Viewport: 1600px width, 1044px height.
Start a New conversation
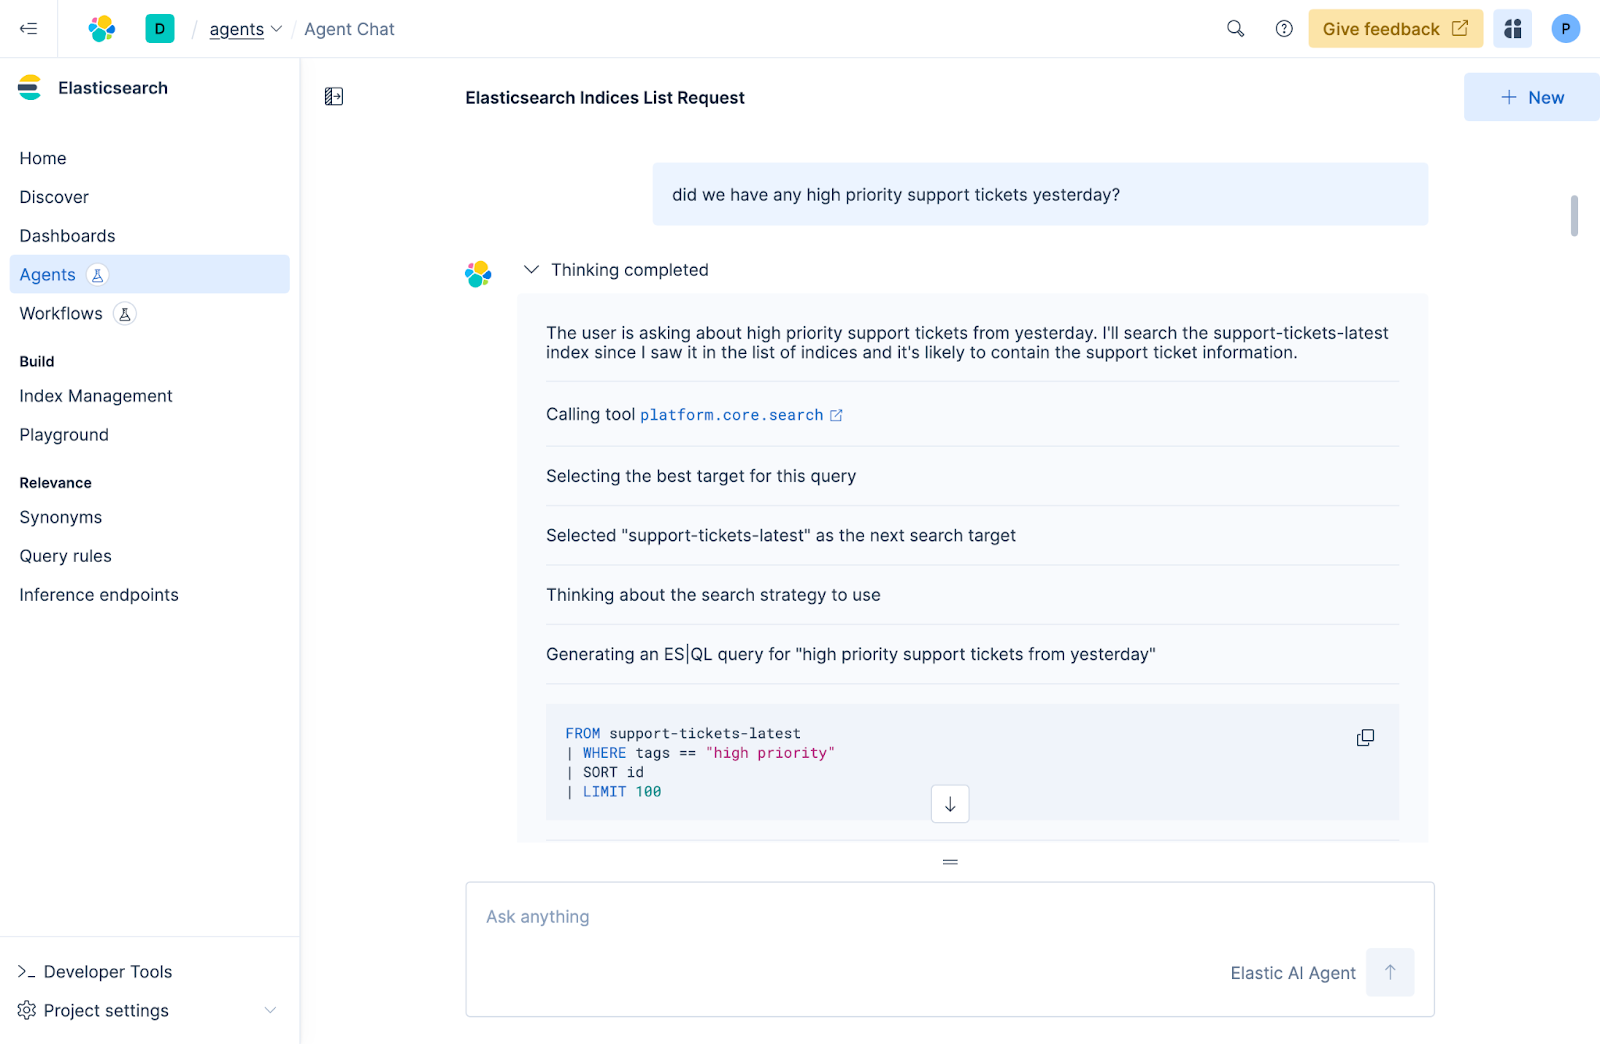click(x=1531, y=97)
